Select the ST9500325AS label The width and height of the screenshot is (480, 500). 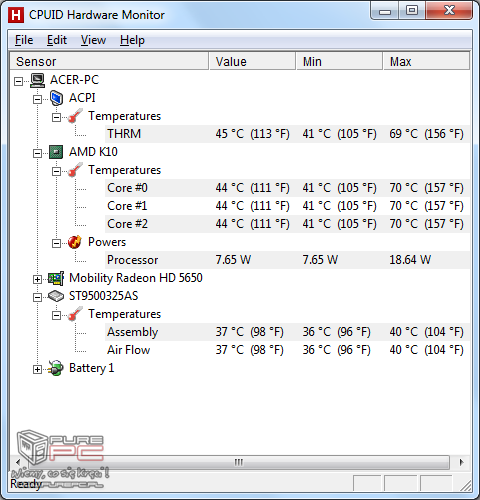(103, 296)
